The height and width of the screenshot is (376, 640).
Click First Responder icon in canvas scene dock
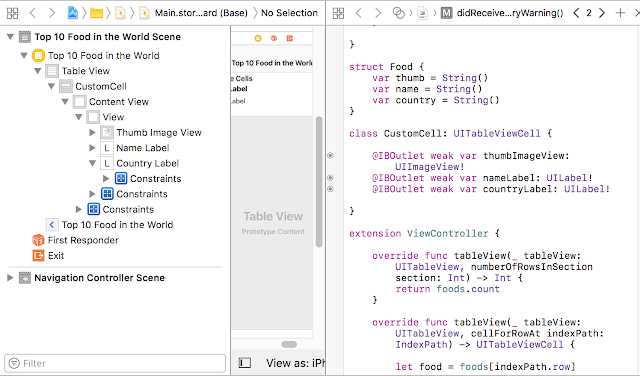coord(274,38)
